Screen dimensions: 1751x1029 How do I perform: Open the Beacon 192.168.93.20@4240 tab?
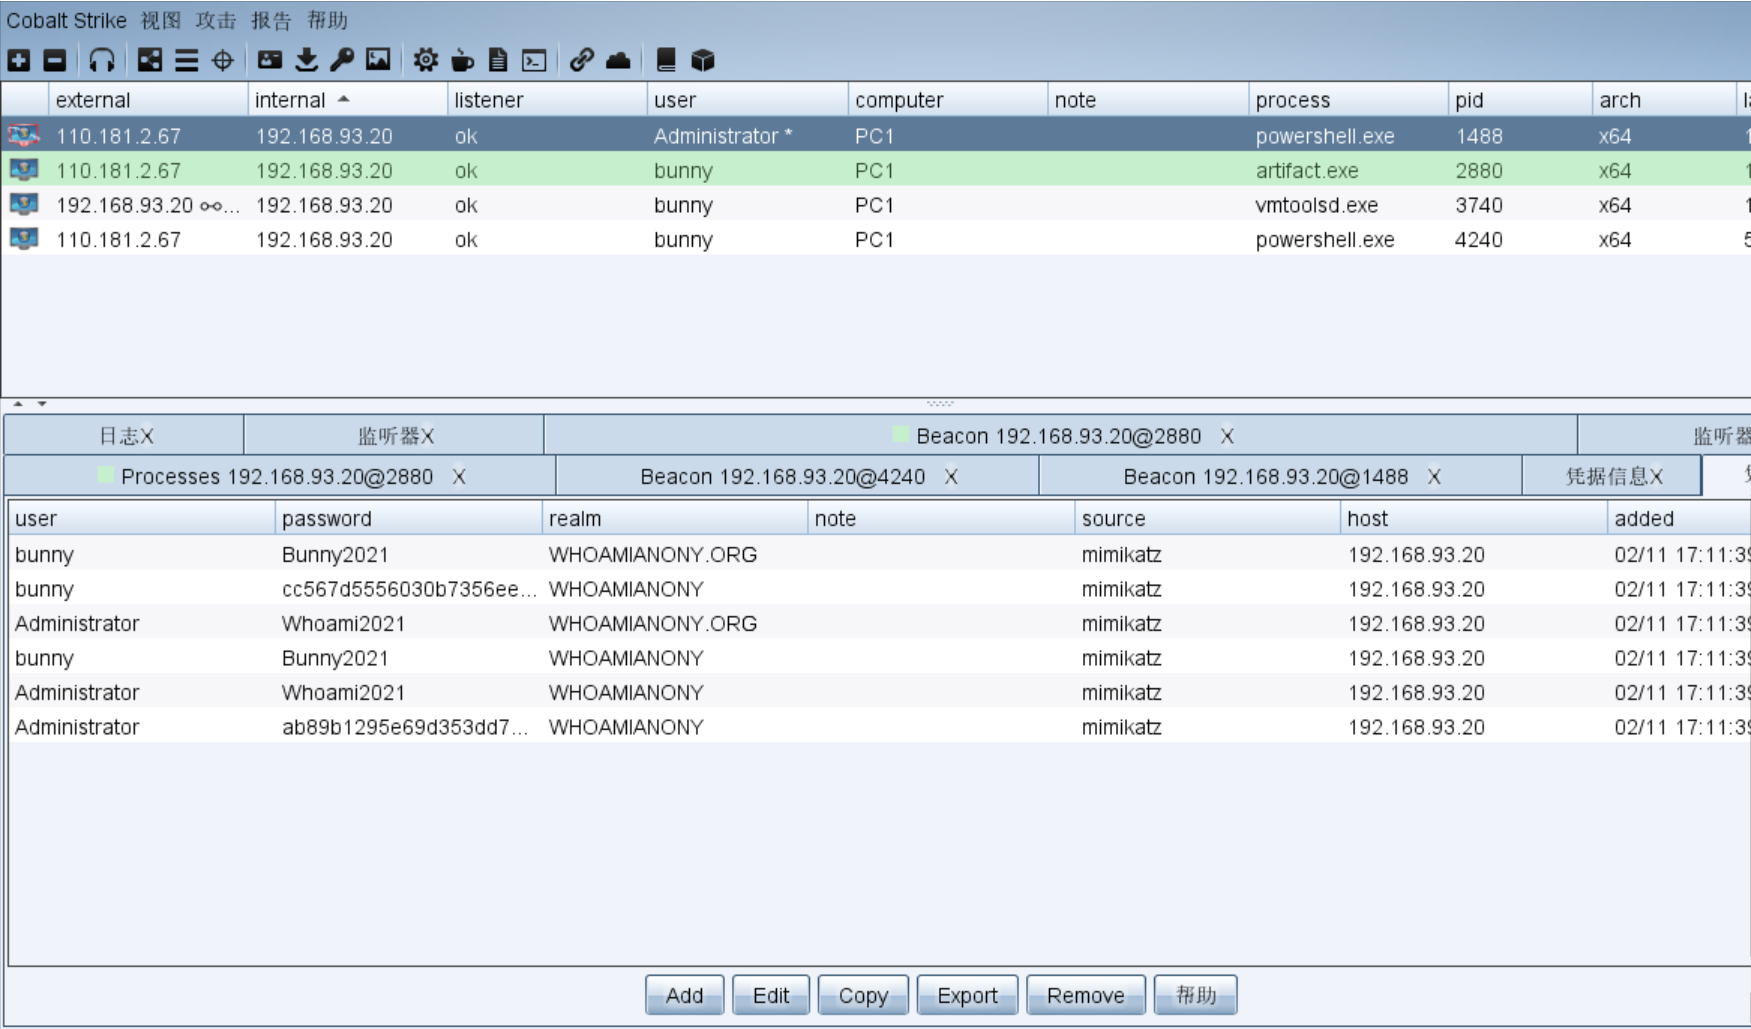(797, 477)
